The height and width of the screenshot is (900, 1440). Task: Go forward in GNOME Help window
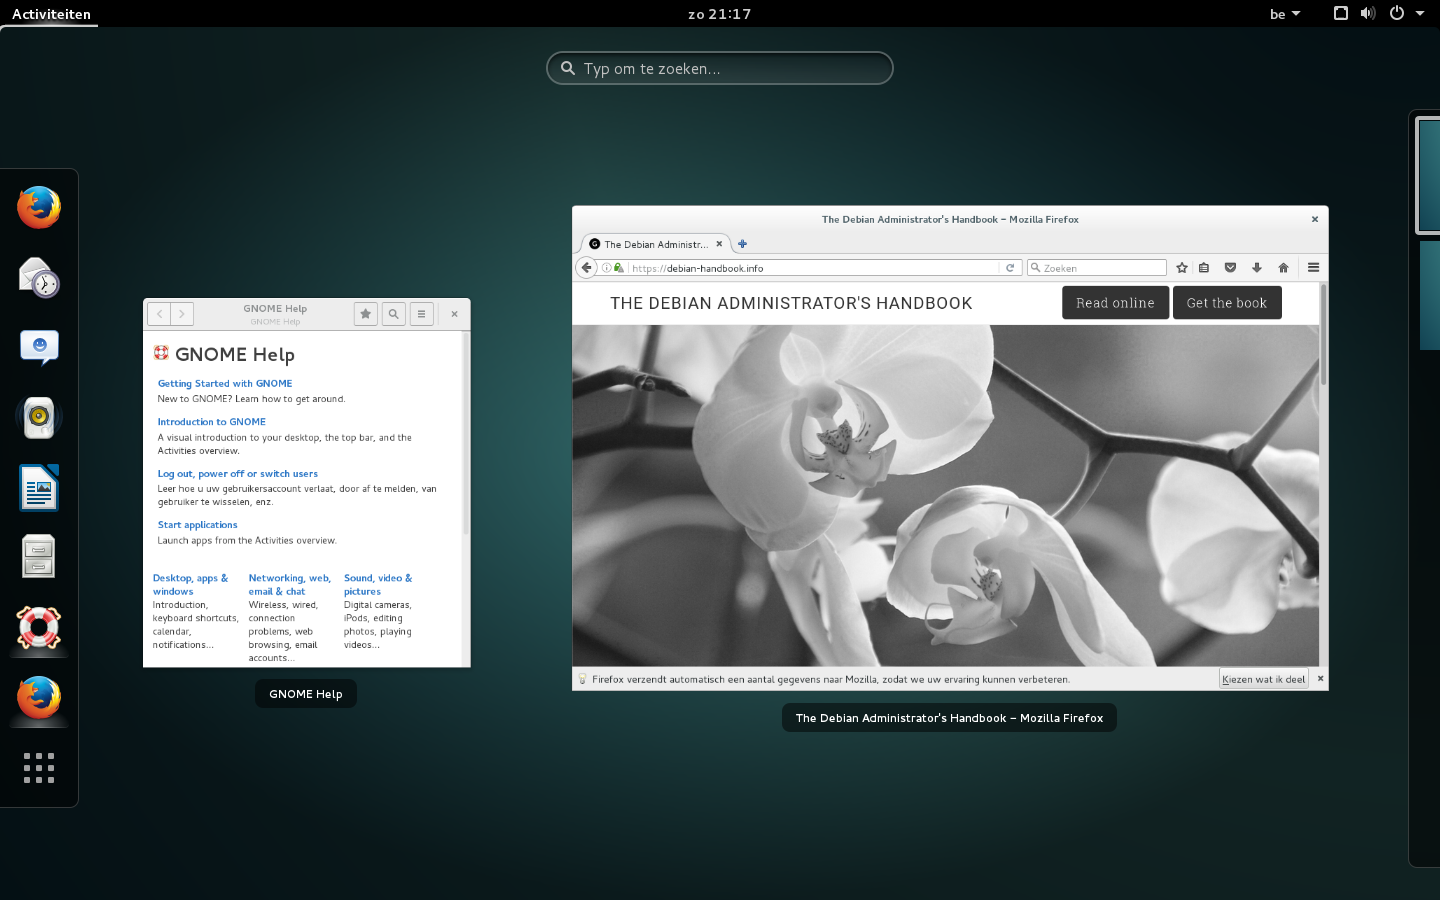tap(182, 314)
